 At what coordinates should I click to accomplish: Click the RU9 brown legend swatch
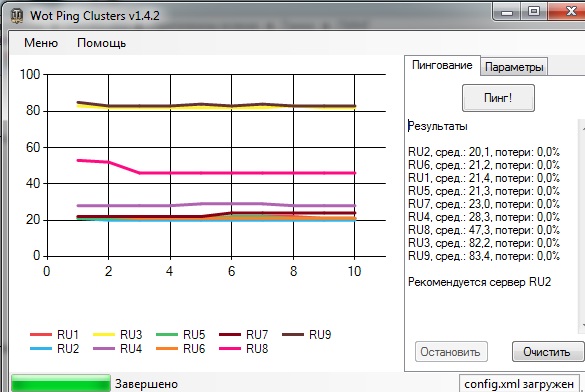[x=293, y=335]
